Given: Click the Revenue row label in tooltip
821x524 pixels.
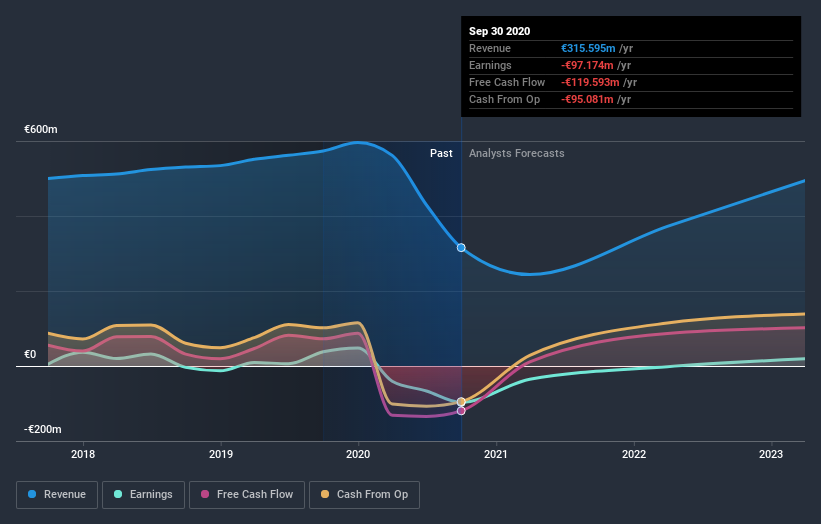Looking at the screenshot, I should [x=490, y=48].
